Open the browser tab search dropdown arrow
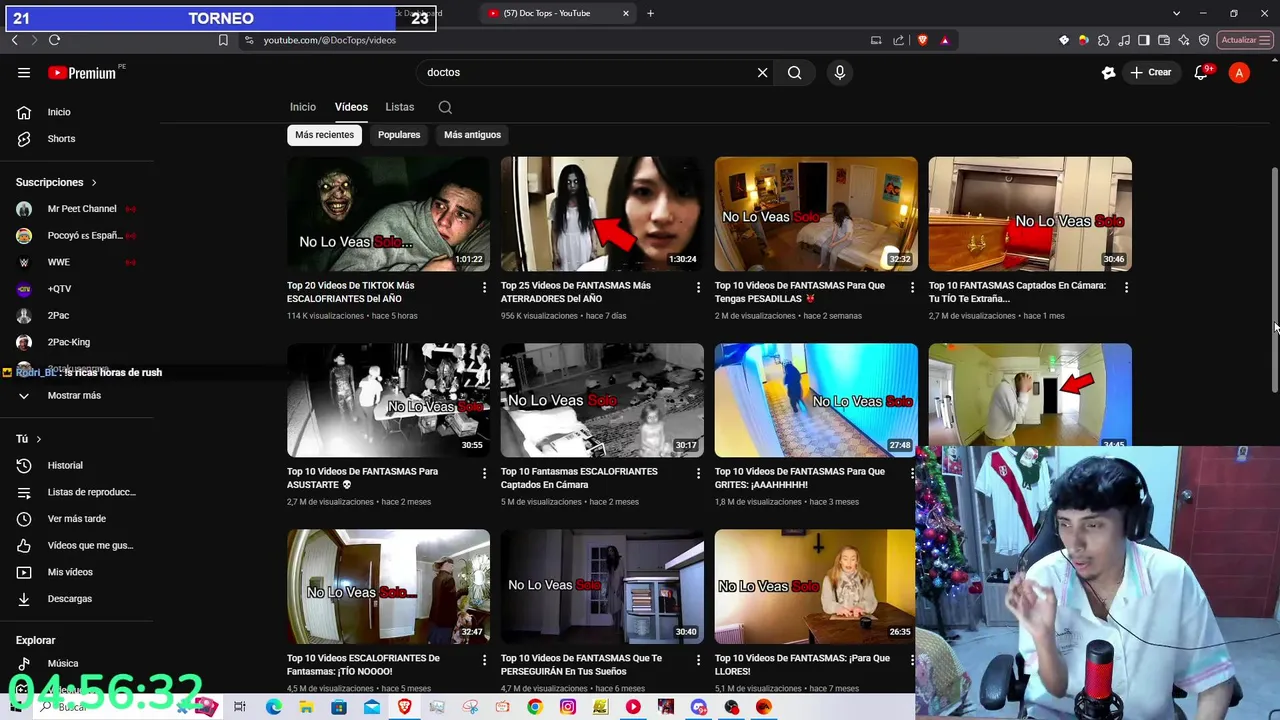Viewport: 1280px width, 720px height. (x=1176, y=13)
